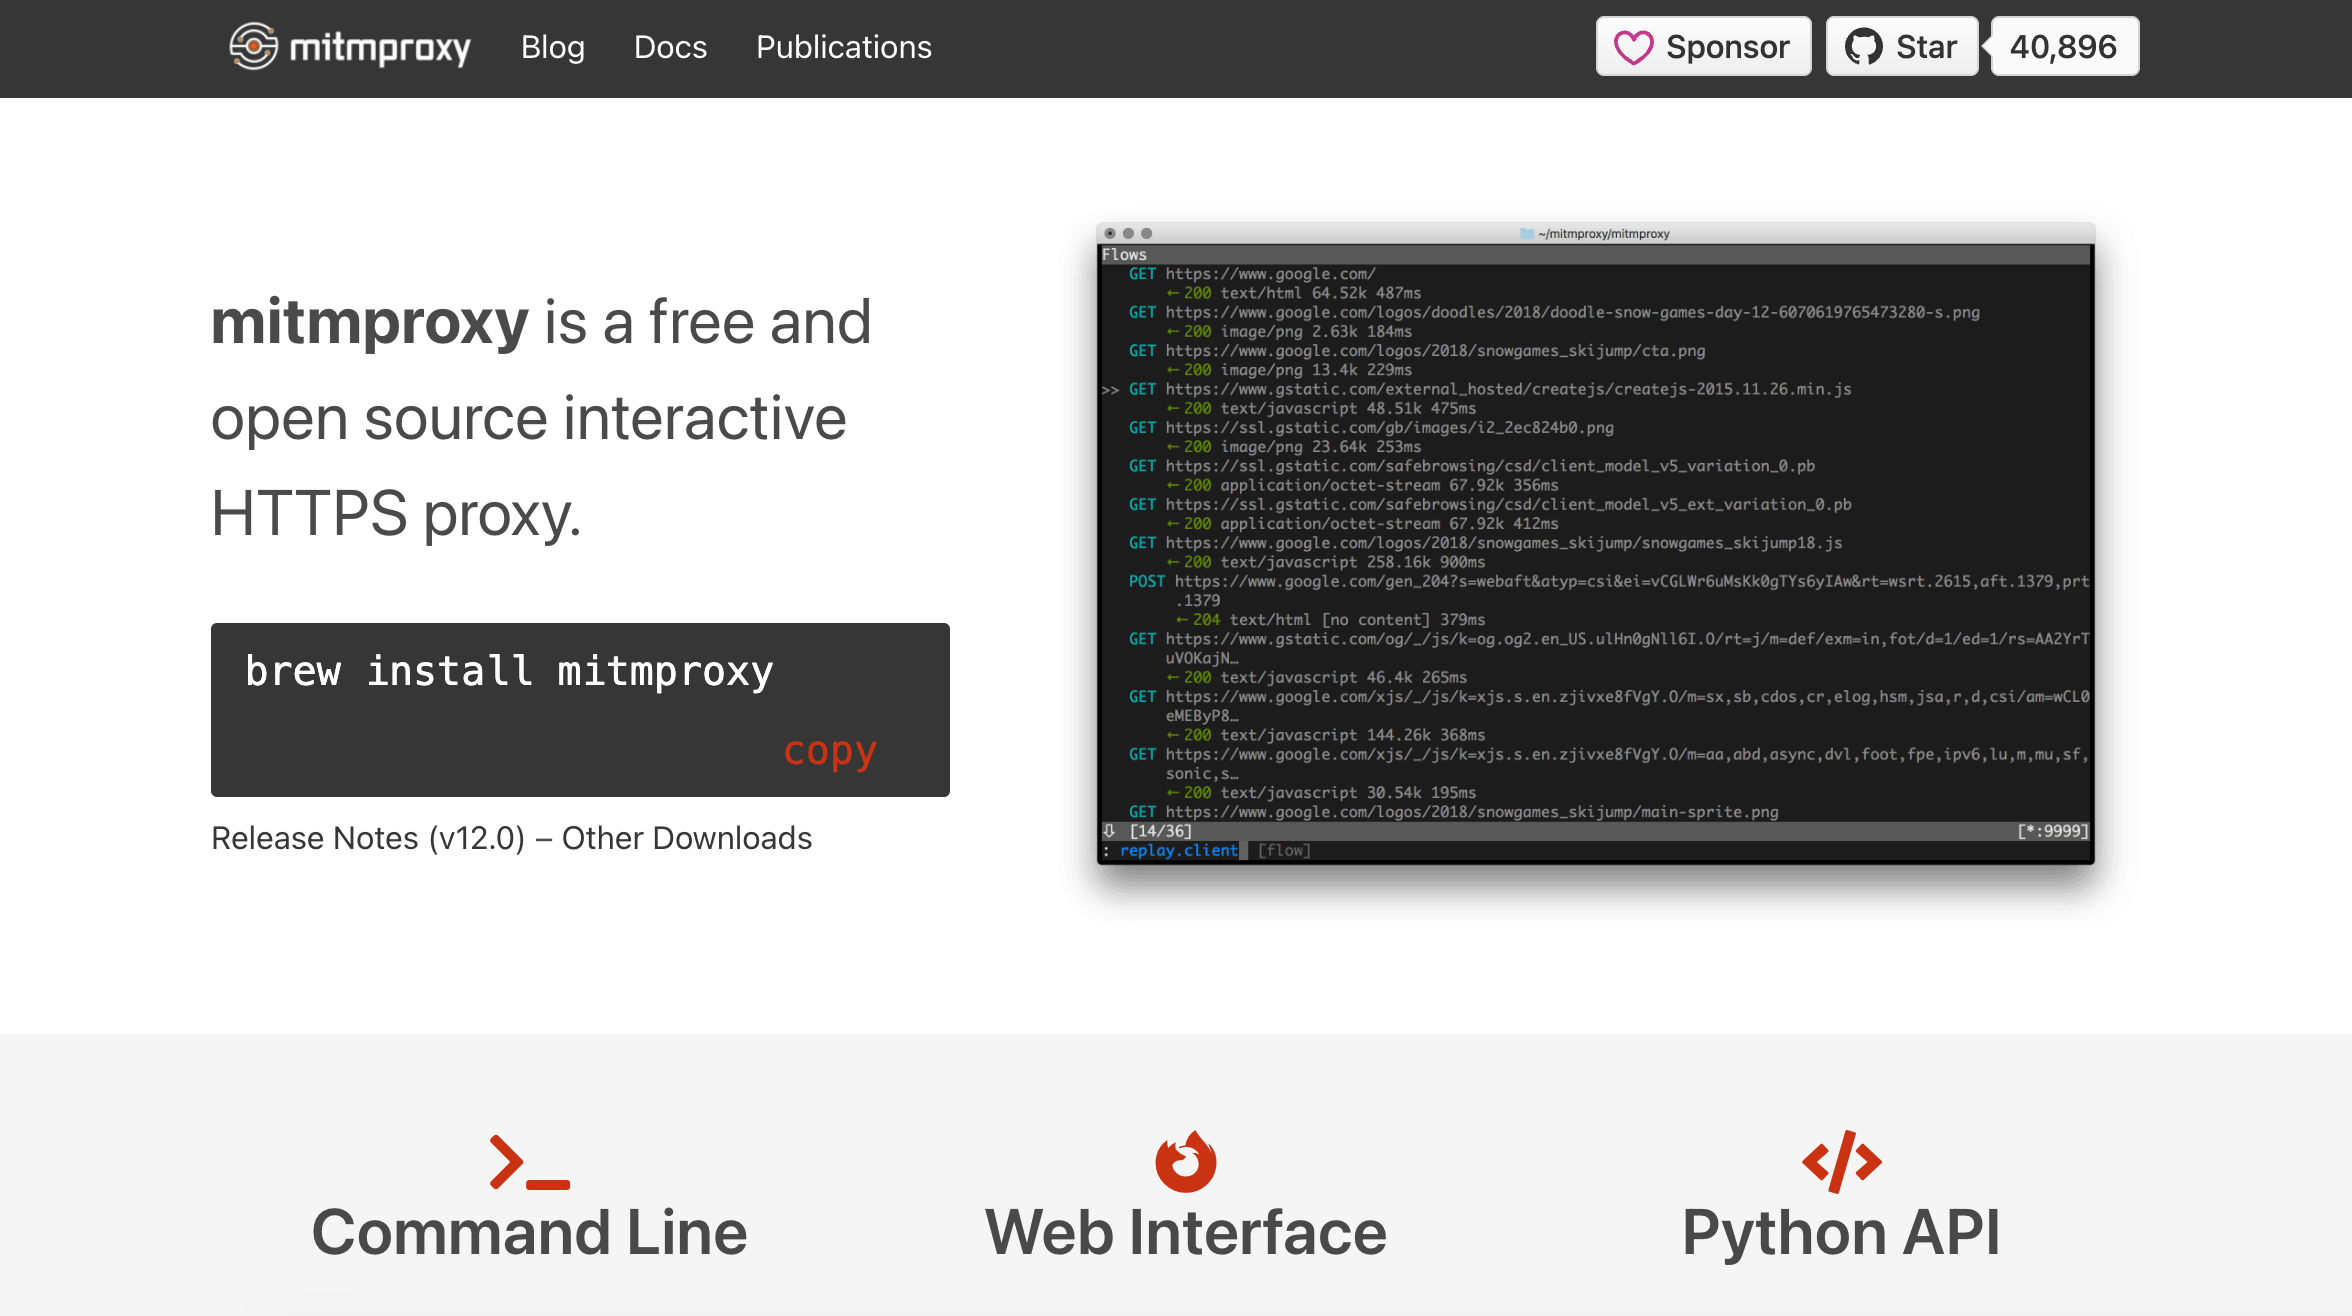Image resolution: width=2352 pixels, height=1316 pixels.
Task: Click the brew install mitmproxy command text
Action: 509,671
